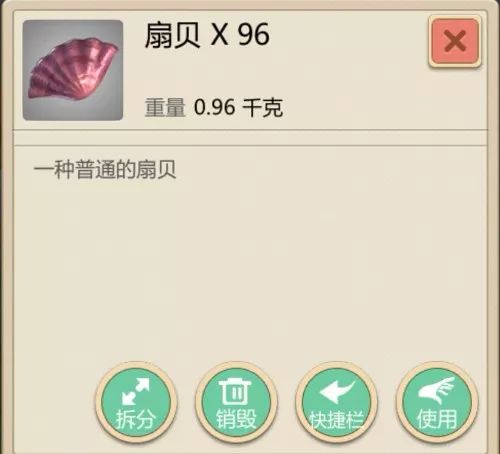Click the 使用 text label
This screenshot has width=500, height=454.
(x=437, y=419)
